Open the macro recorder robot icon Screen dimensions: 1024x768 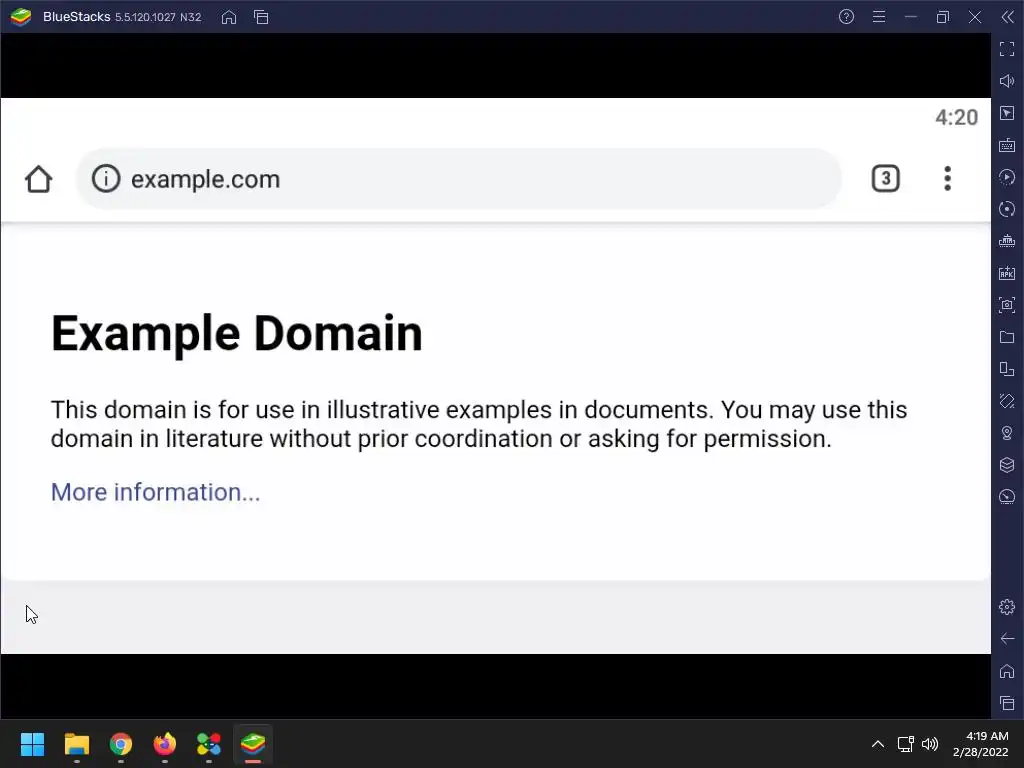(1007, 241)
